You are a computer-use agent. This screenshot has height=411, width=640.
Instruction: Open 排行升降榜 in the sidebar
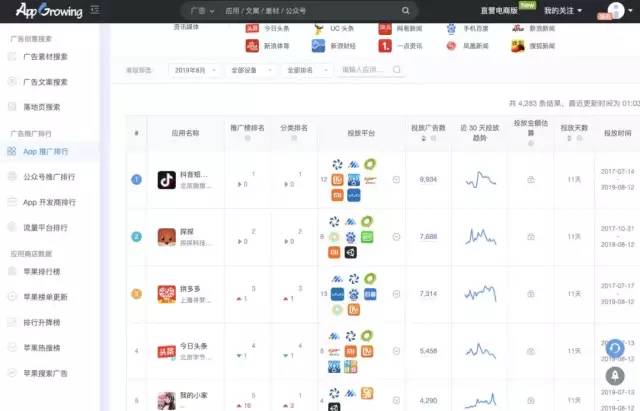[x=41, y=322]
